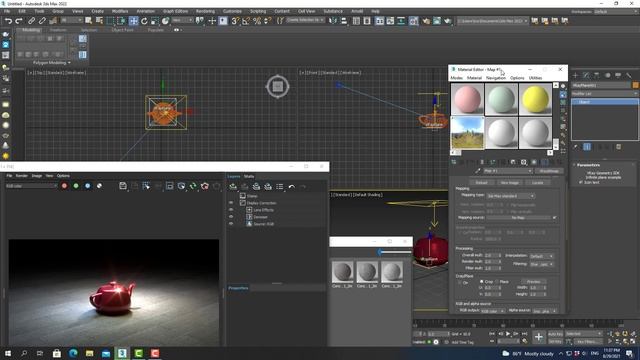Screen dimensions: 640x360
Task: Click the sample type sphere icon in Material Editor
Action: [x=563, y=86]
